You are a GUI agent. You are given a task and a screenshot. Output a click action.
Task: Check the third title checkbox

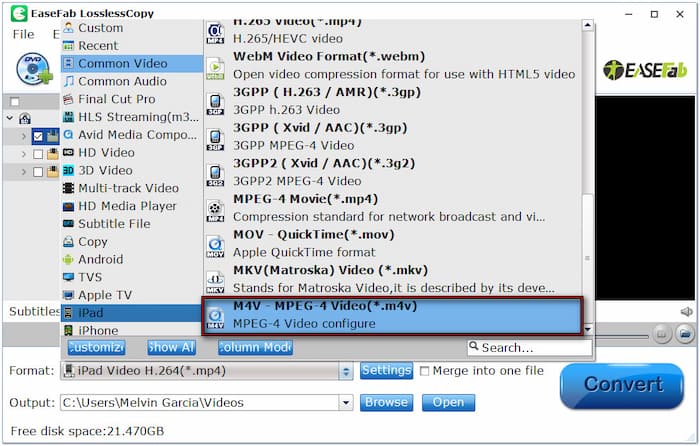38,172
